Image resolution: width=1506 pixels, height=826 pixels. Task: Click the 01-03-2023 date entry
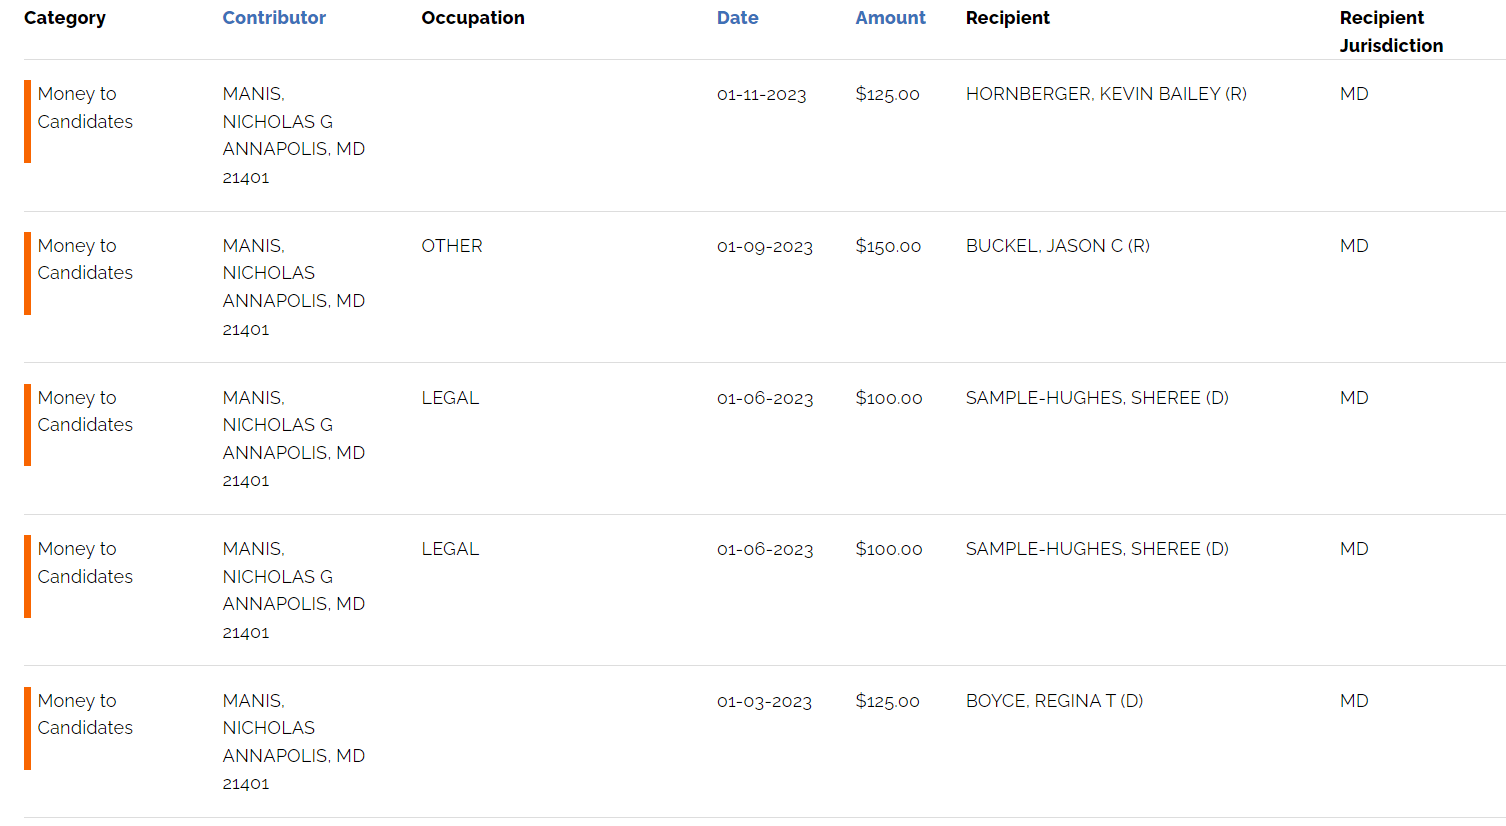coord(764,702)
